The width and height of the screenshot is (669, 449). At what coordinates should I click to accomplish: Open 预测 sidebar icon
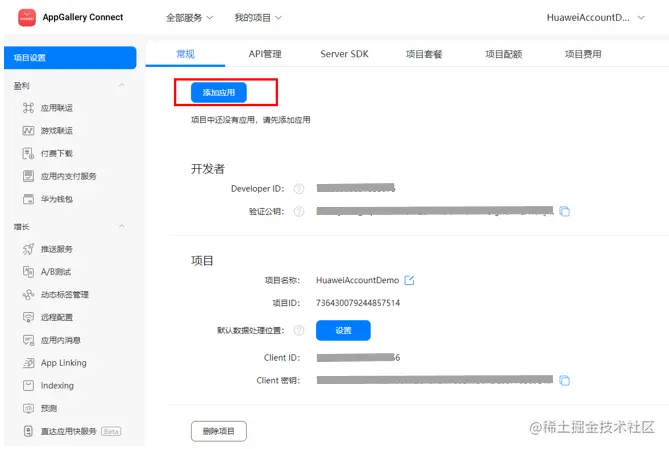point(28,408)
